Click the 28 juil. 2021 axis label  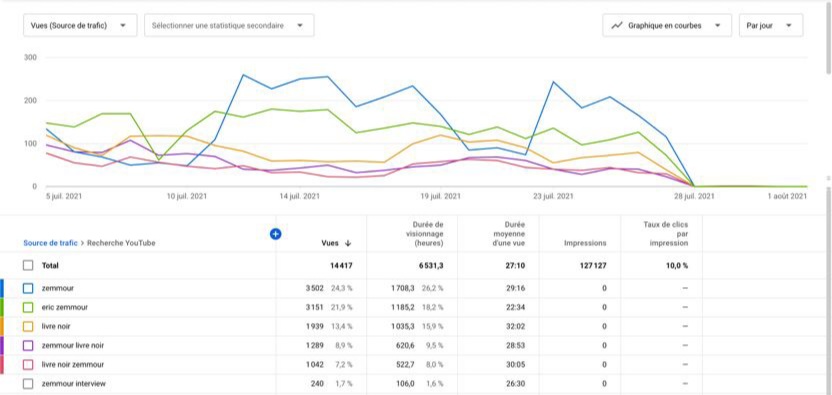696,196
